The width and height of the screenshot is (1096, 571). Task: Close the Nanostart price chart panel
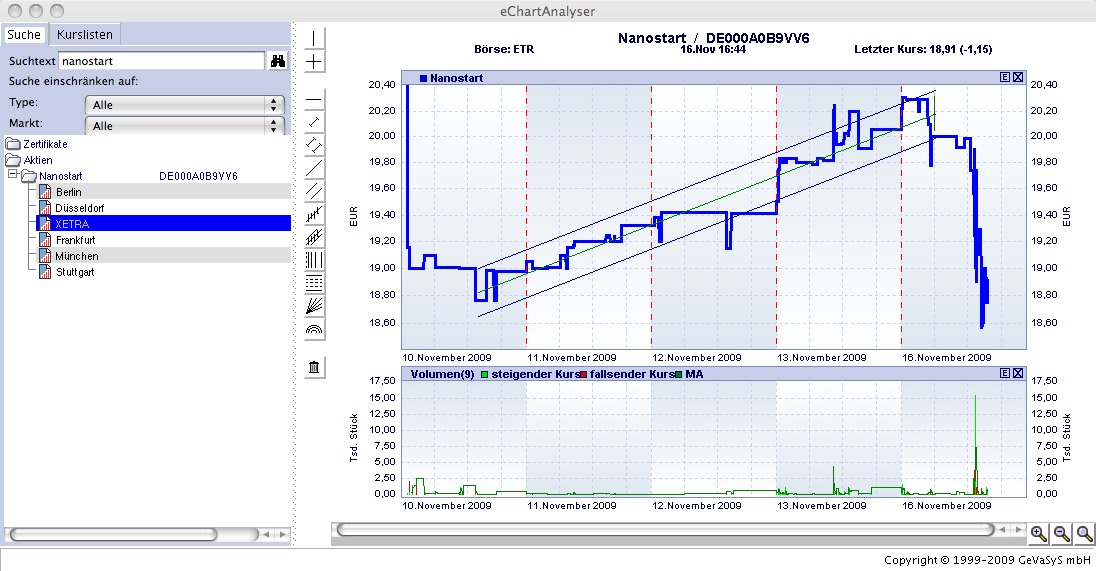(x=1018, y=77)
